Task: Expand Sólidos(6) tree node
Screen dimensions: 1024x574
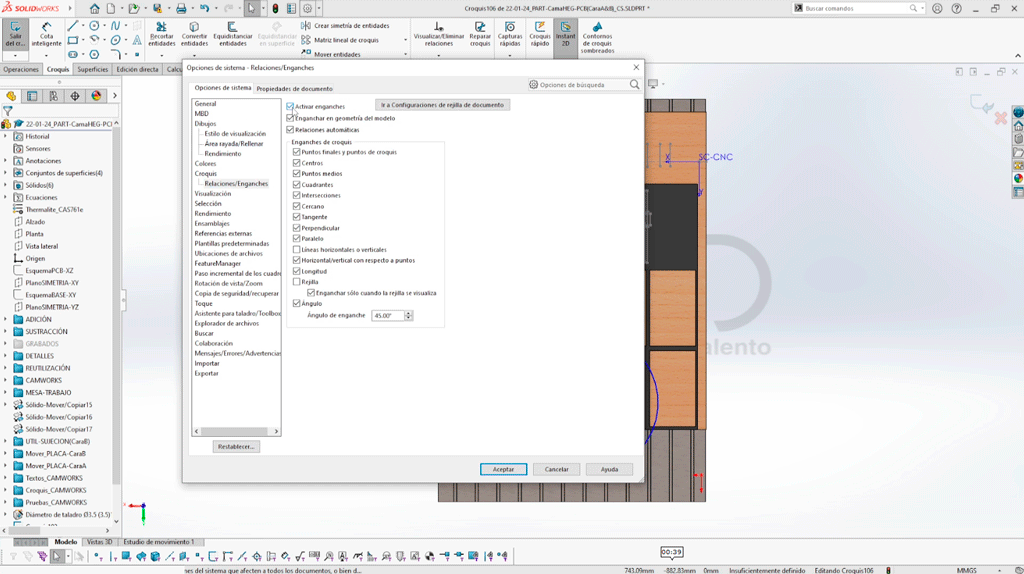Action: tap(6, 185)
